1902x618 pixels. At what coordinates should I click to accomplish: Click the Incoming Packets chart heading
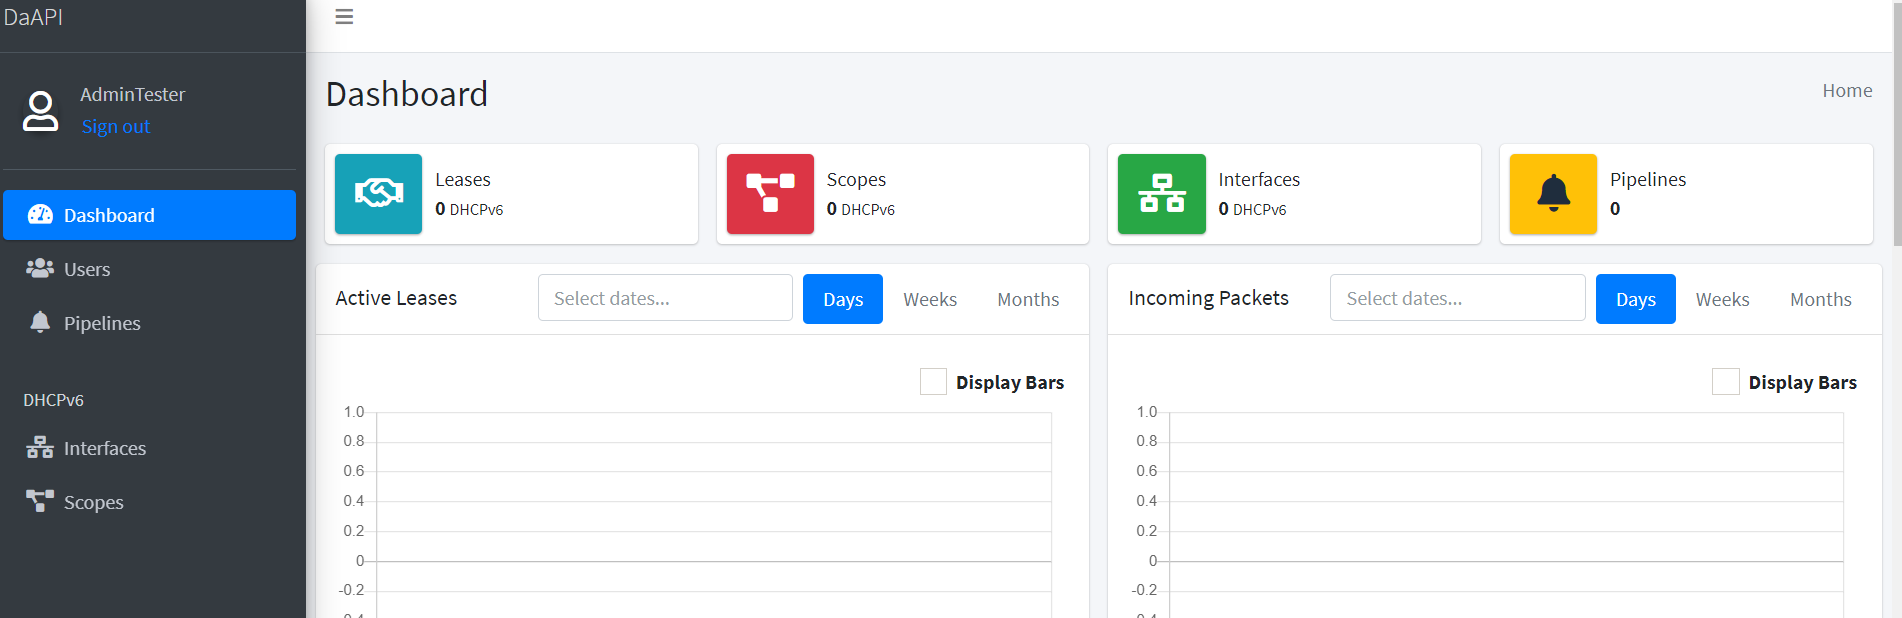tap(1208, 298)
